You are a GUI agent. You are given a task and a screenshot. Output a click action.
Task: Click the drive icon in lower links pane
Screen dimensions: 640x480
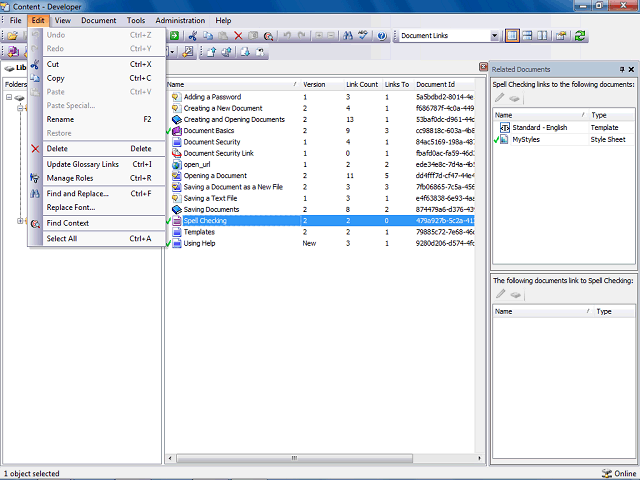(516, 294)
